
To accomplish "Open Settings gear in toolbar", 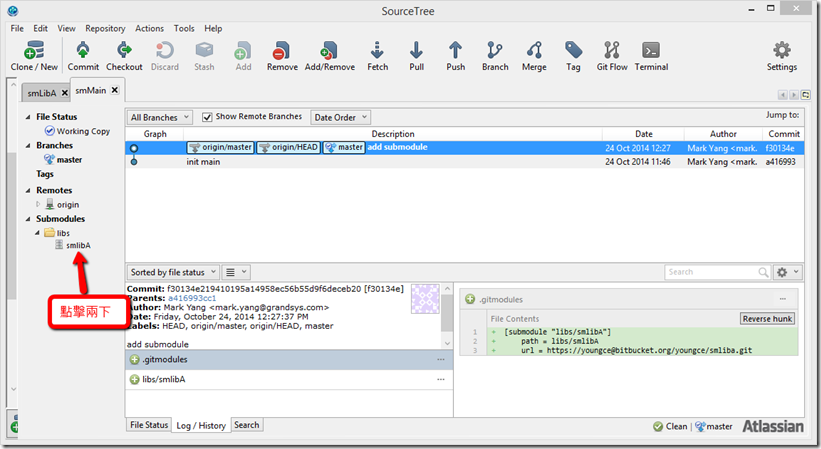I will coord(782,56).
